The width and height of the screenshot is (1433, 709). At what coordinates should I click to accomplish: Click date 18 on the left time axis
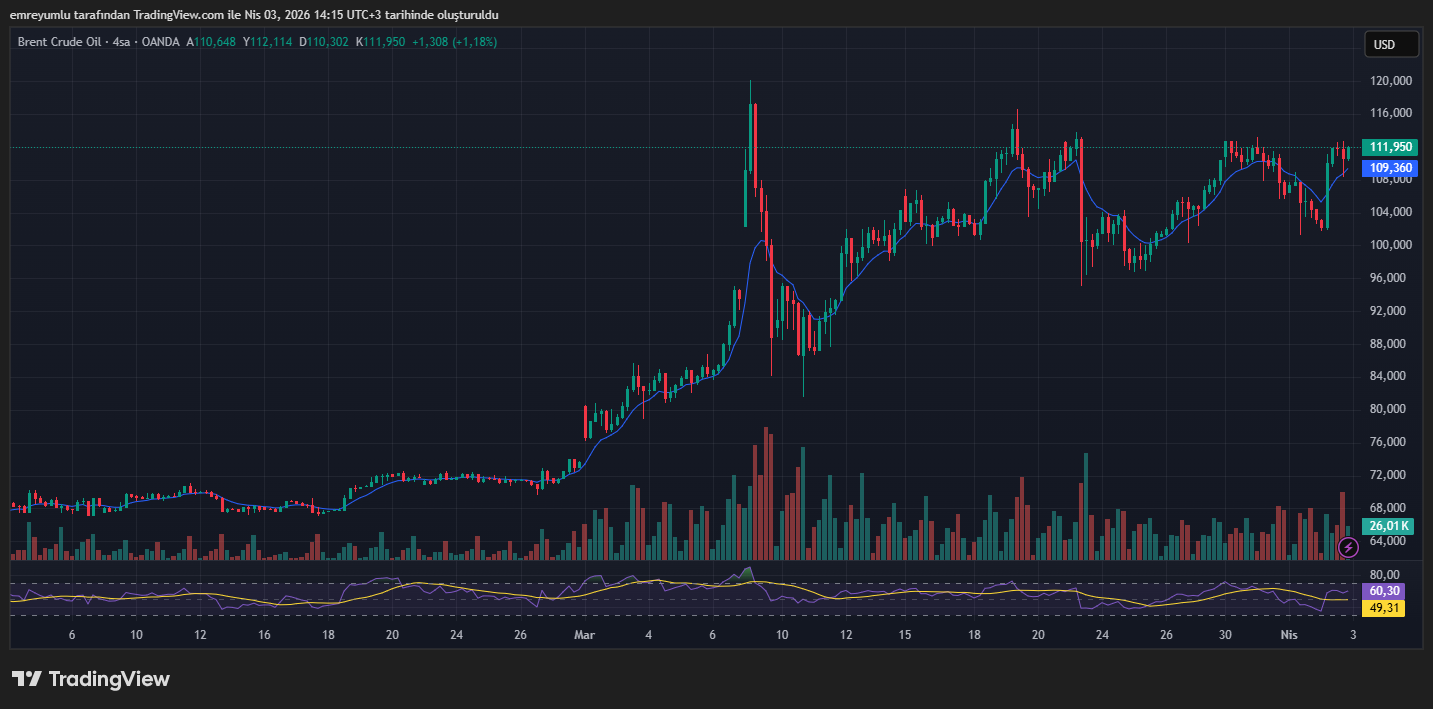(x=328, y=635)
